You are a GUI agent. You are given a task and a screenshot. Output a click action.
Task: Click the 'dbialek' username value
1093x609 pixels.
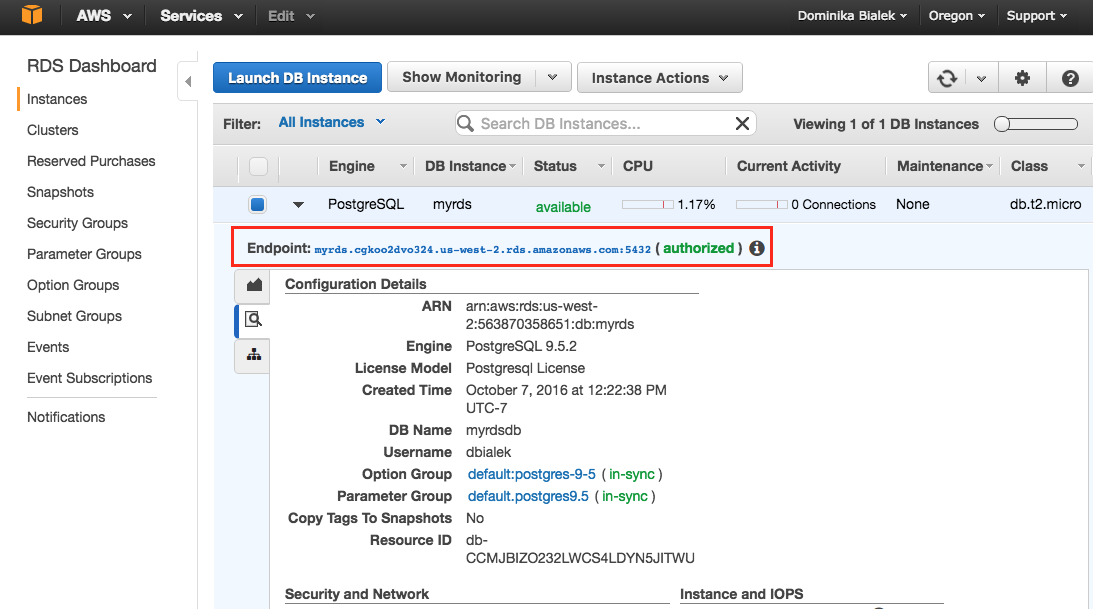pyautogui.click(x=489, y=452)
